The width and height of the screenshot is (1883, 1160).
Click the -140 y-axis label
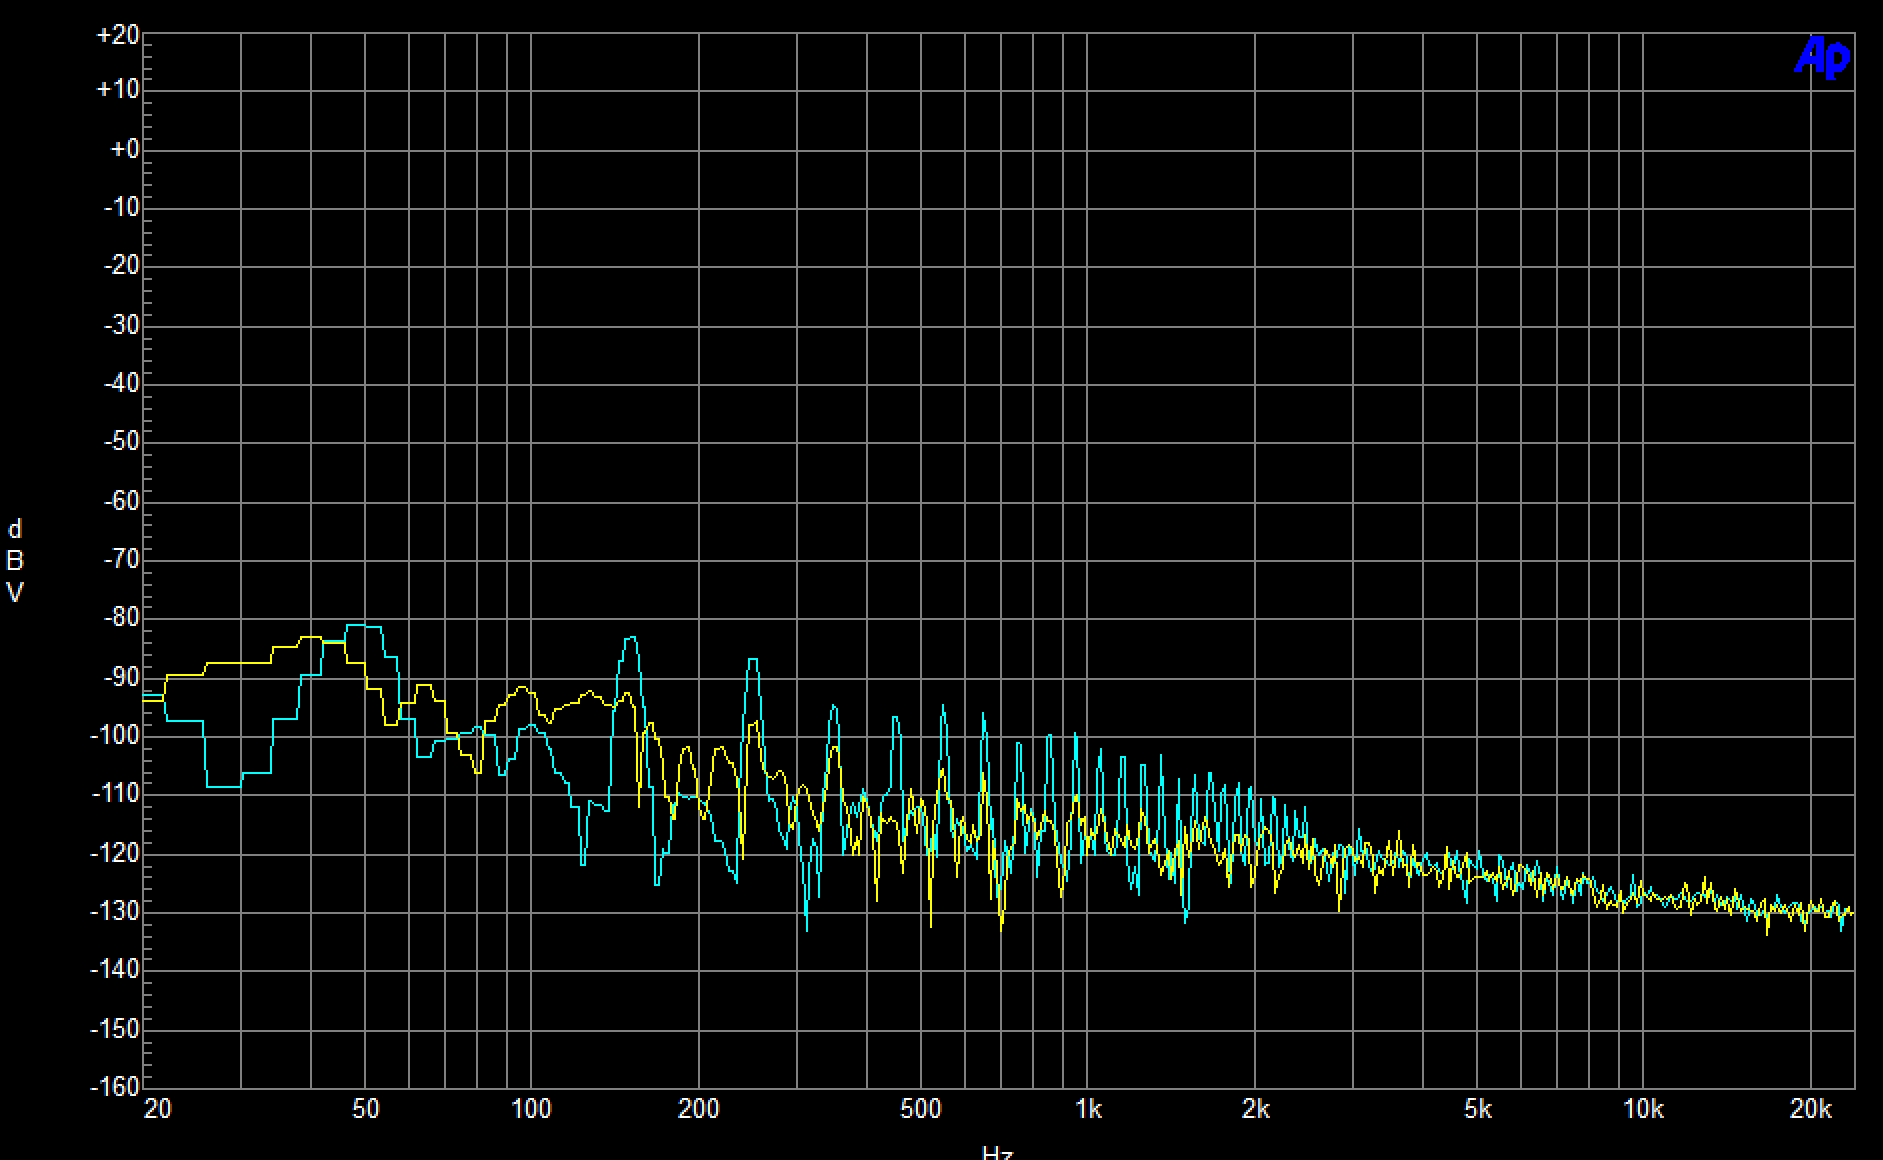pyautogui.click(x=115, y=969)
